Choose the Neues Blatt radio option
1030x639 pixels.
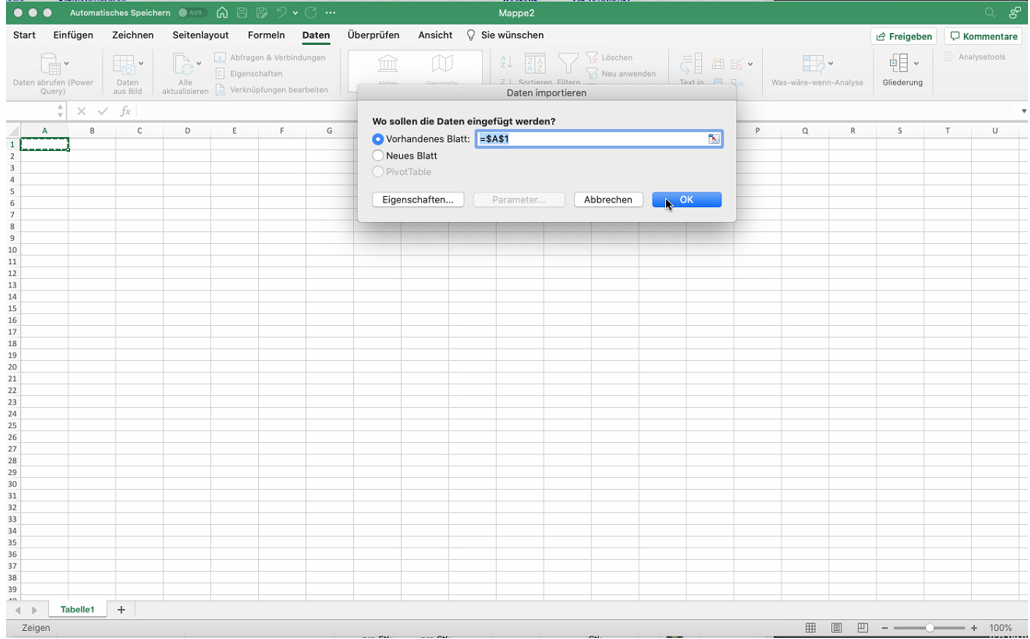[378, 156]
